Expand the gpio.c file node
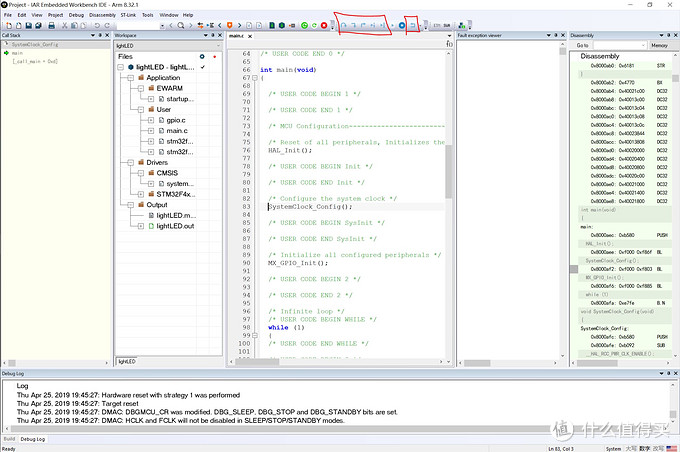 tap(151, 120)
